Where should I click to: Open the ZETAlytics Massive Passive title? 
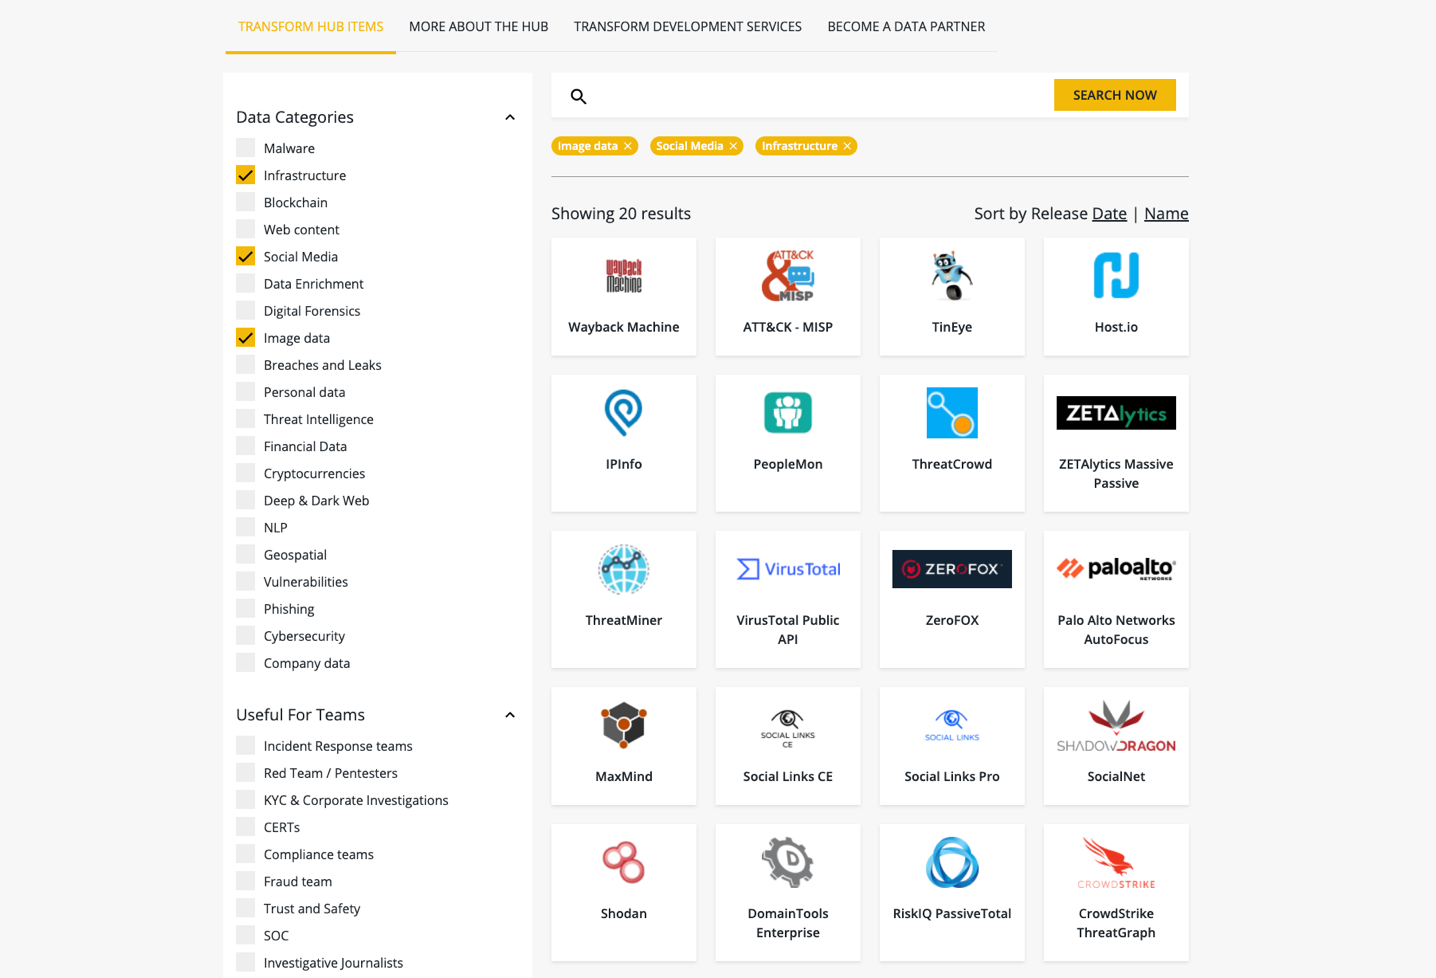(x=1116, y=473)
